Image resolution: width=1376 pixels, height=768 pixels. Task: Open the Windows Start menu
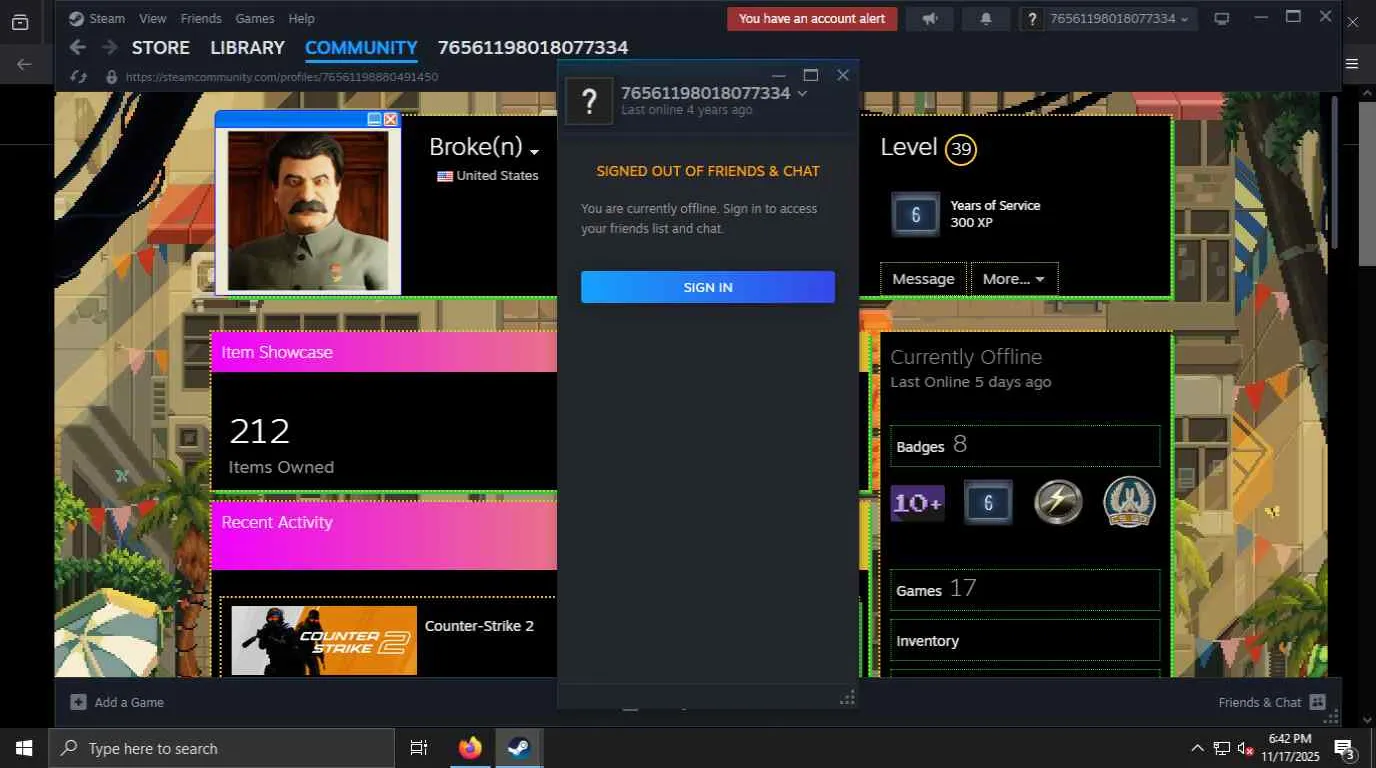click(23, 748)
